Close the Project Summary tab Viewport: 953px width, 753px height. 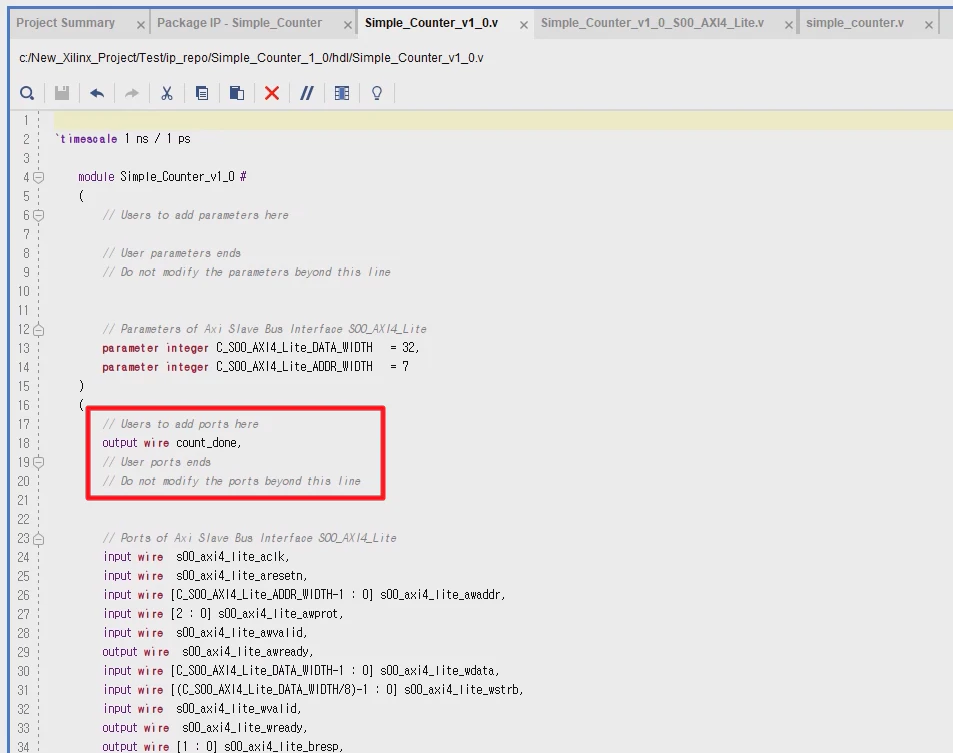coord(140,25)
